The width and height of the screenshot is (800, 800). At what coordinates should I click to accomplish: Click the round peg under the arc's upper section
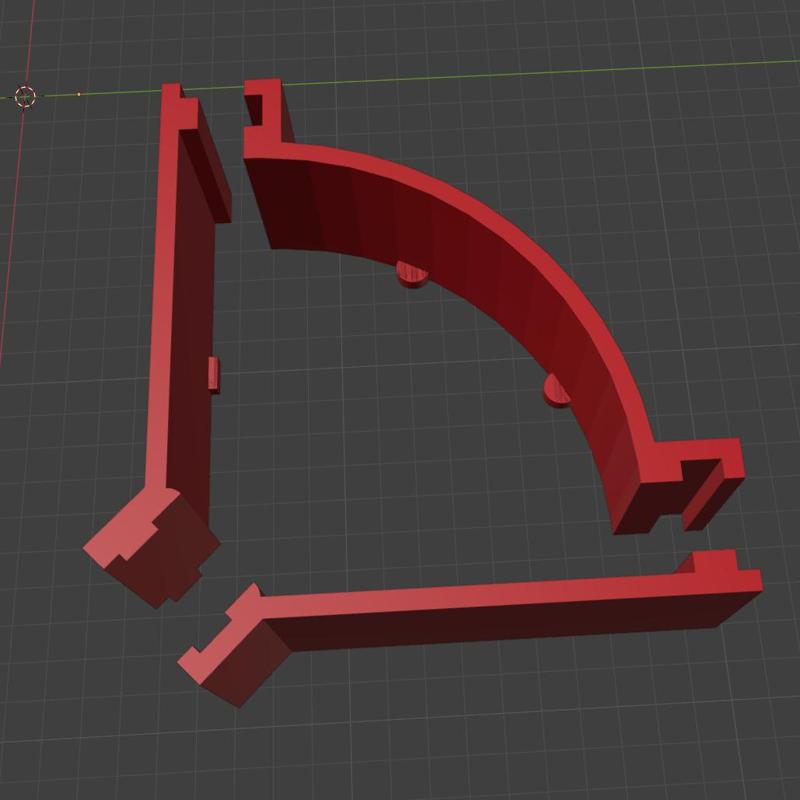coord(413,274)
